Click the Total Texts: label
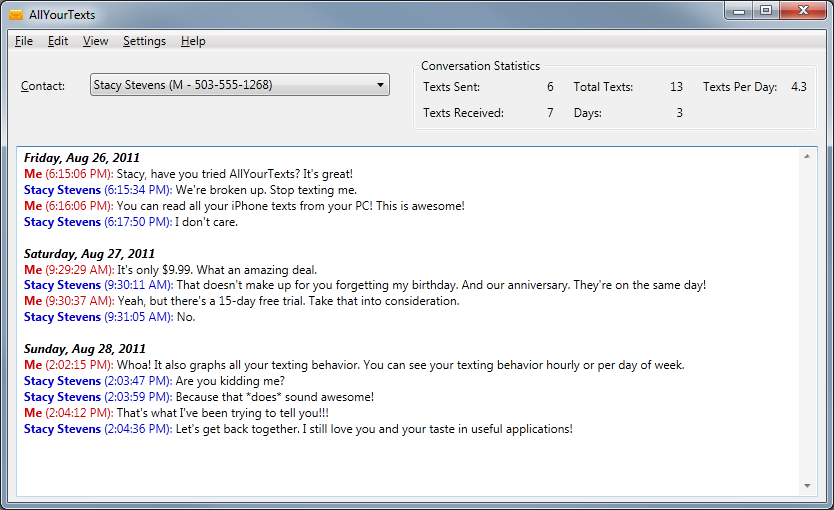The image size is (834, 510). pos(603,87)
